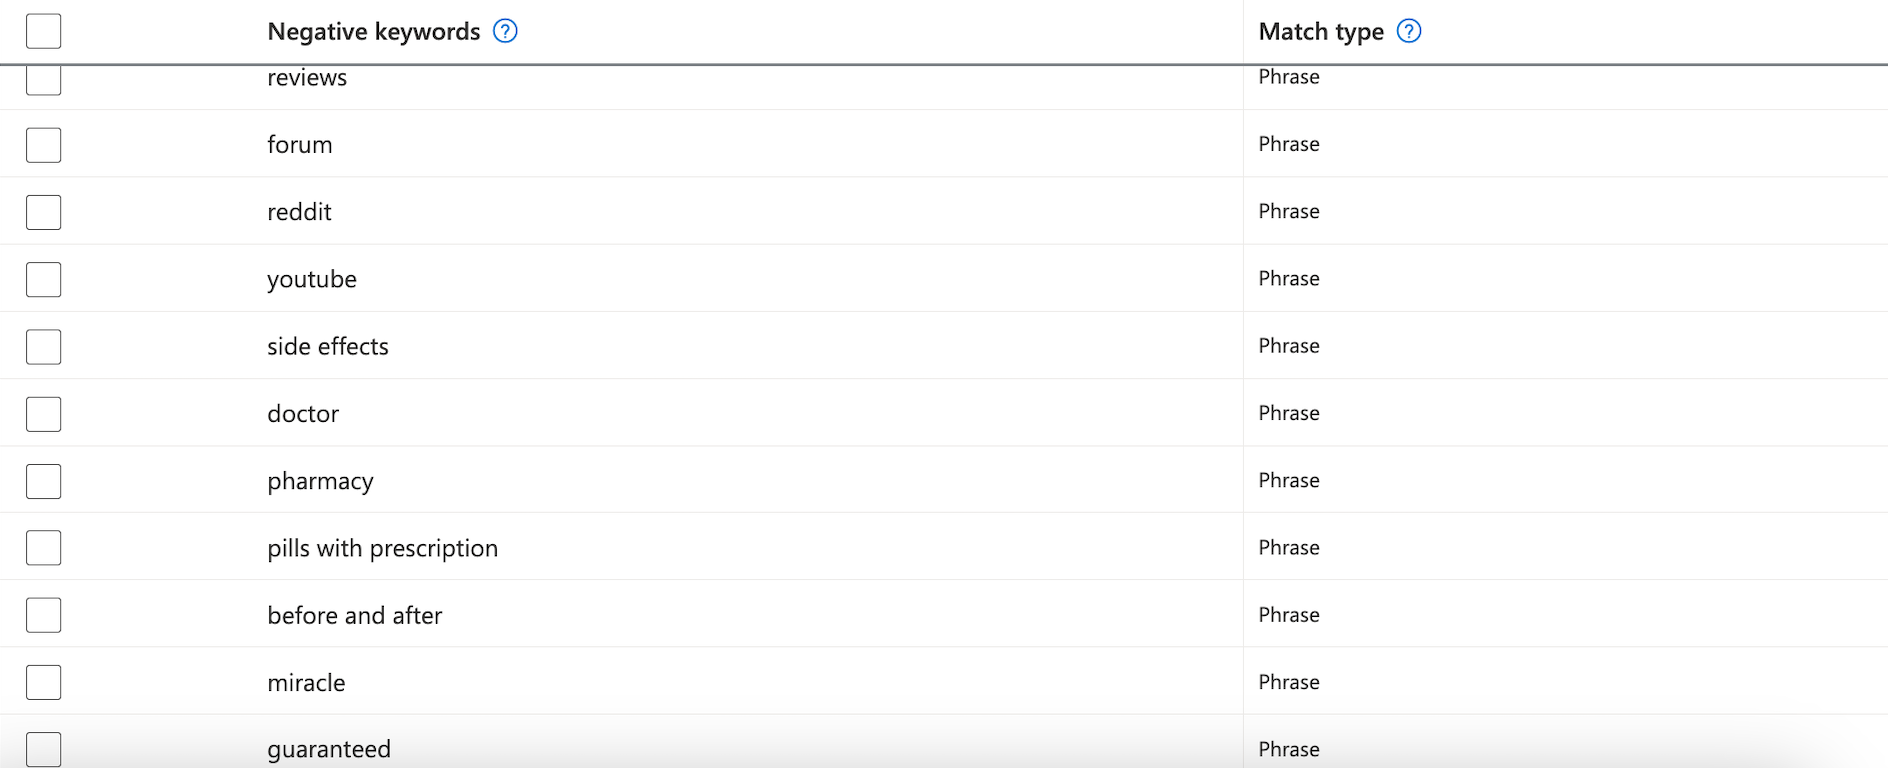The height and width of the screenshot is (768, 1888).
Task: Check the before and after checkbox
Action: pos(44,615)
